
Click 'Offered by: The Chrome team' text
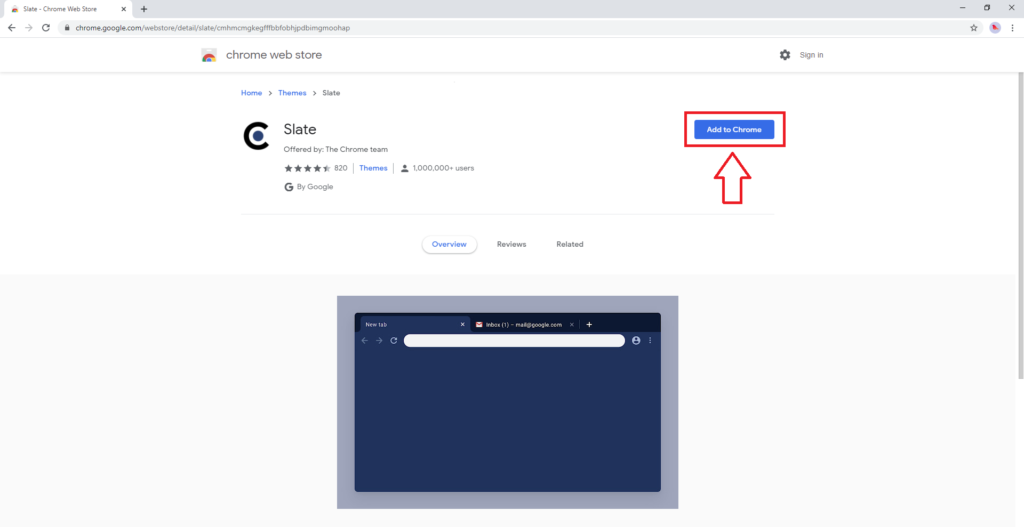point(336,149)
